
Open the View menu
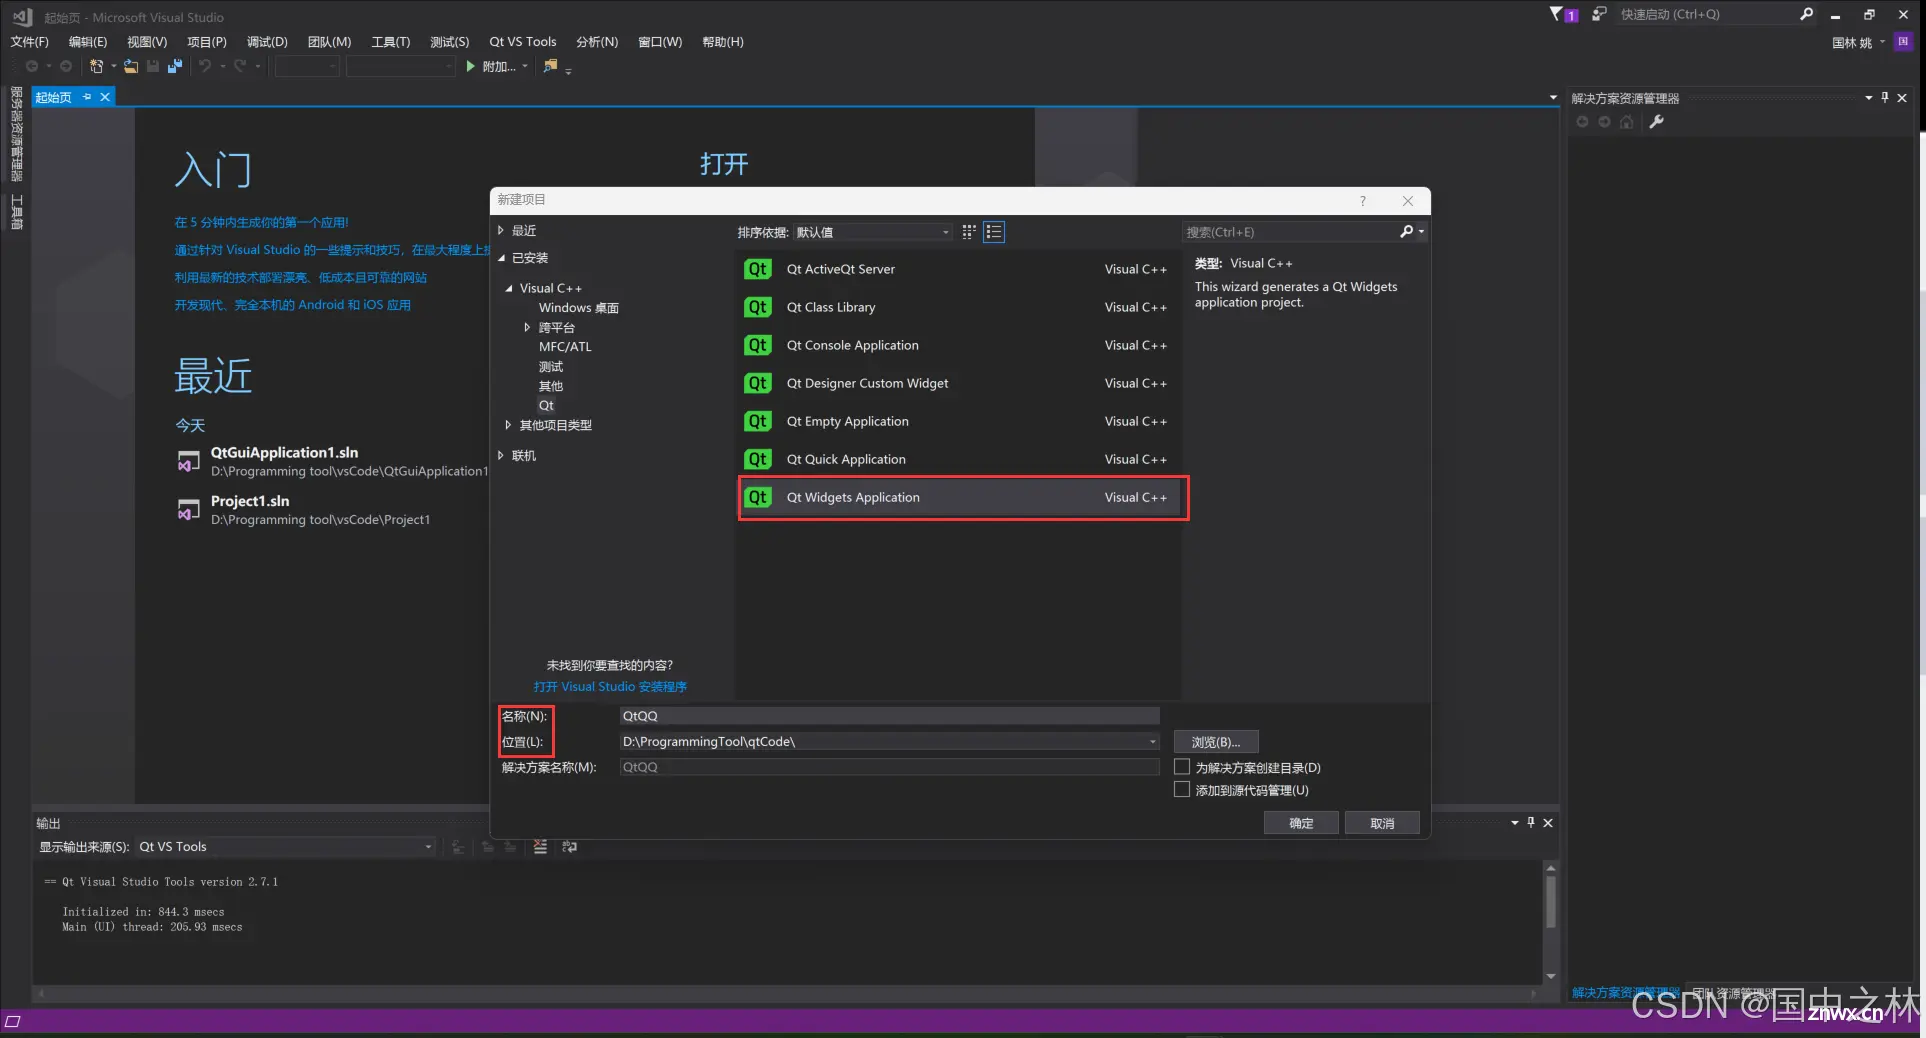[147, 42]
